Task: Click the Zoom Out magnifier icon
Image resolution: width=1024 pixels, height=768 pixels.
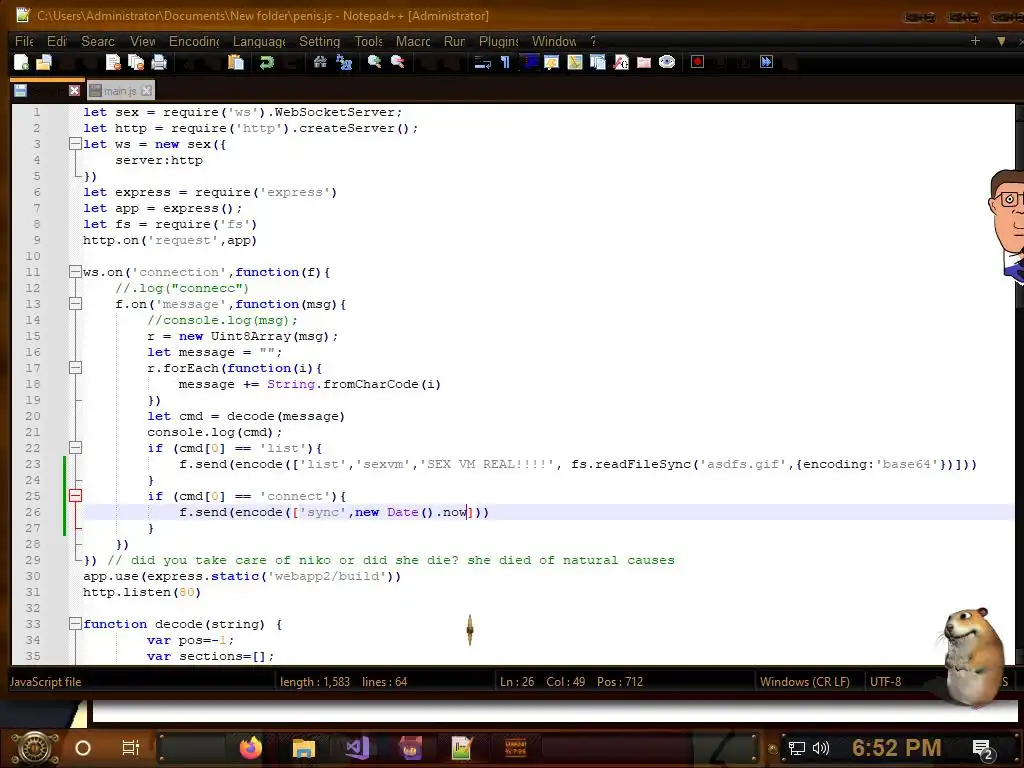Action: [397, 62]
